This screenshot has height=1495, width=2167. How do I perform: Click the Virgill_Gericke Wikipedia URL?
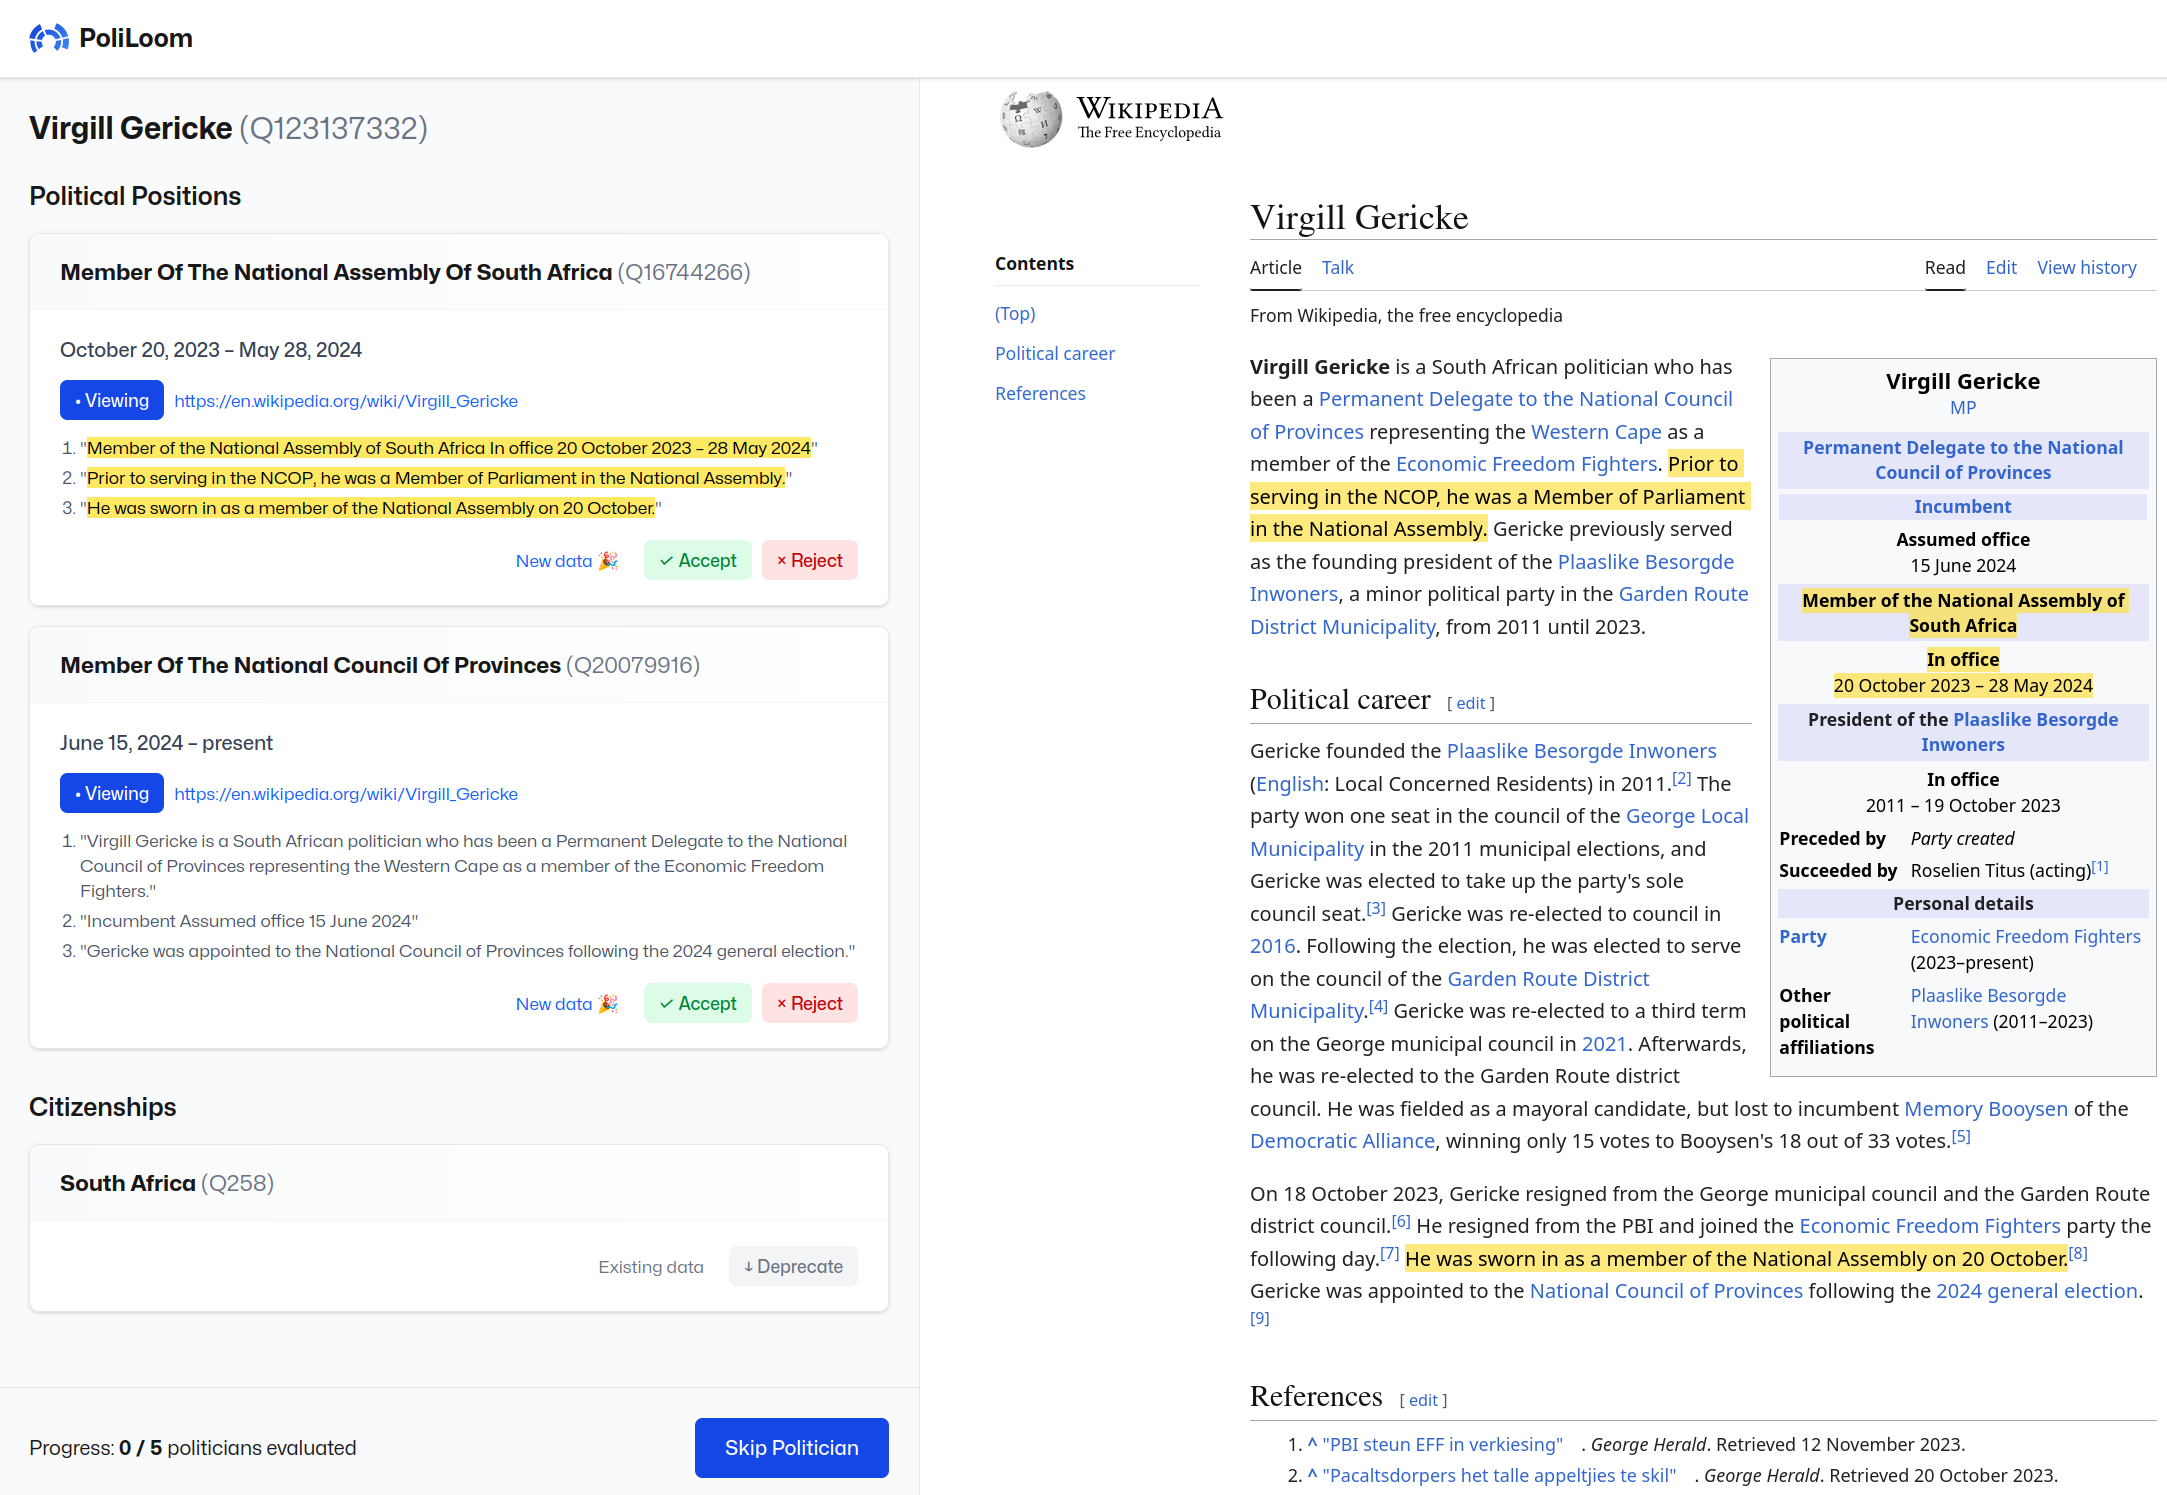[x=346, y=400]
